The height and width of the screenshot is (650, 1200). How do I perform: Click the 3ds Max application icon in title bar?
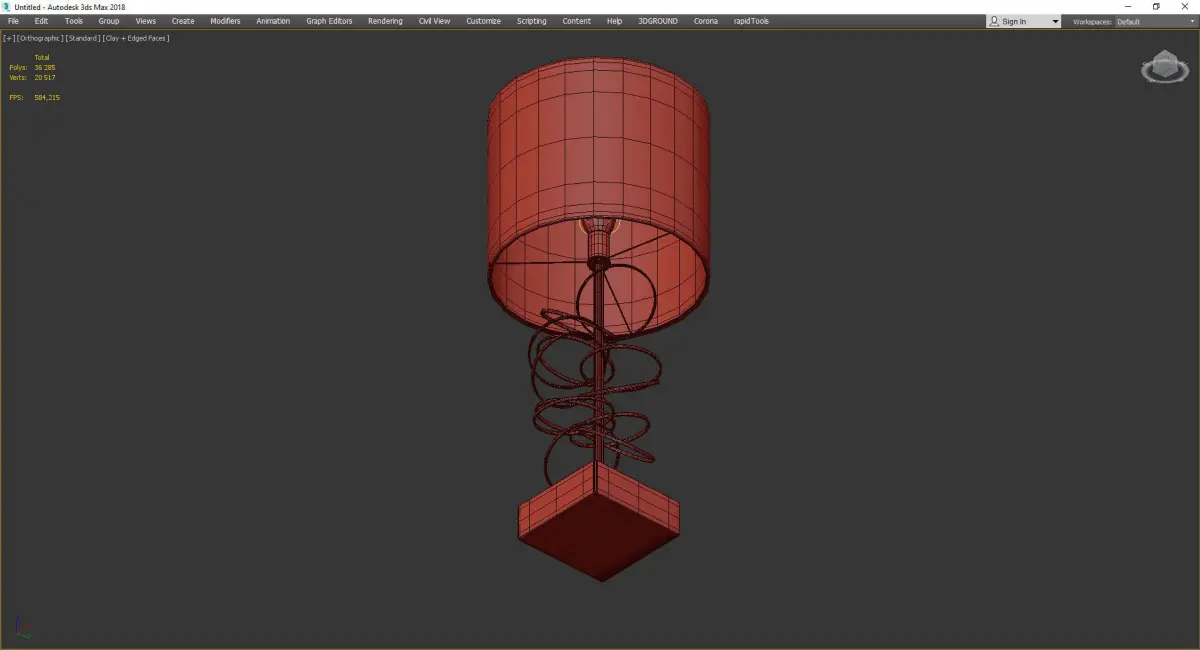pyautogui.click(x=7, y=7)
